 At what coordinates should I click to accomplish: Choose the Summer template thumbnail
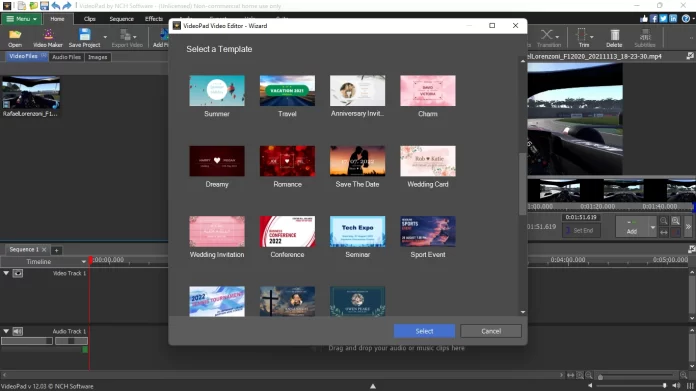pos(217,91)
